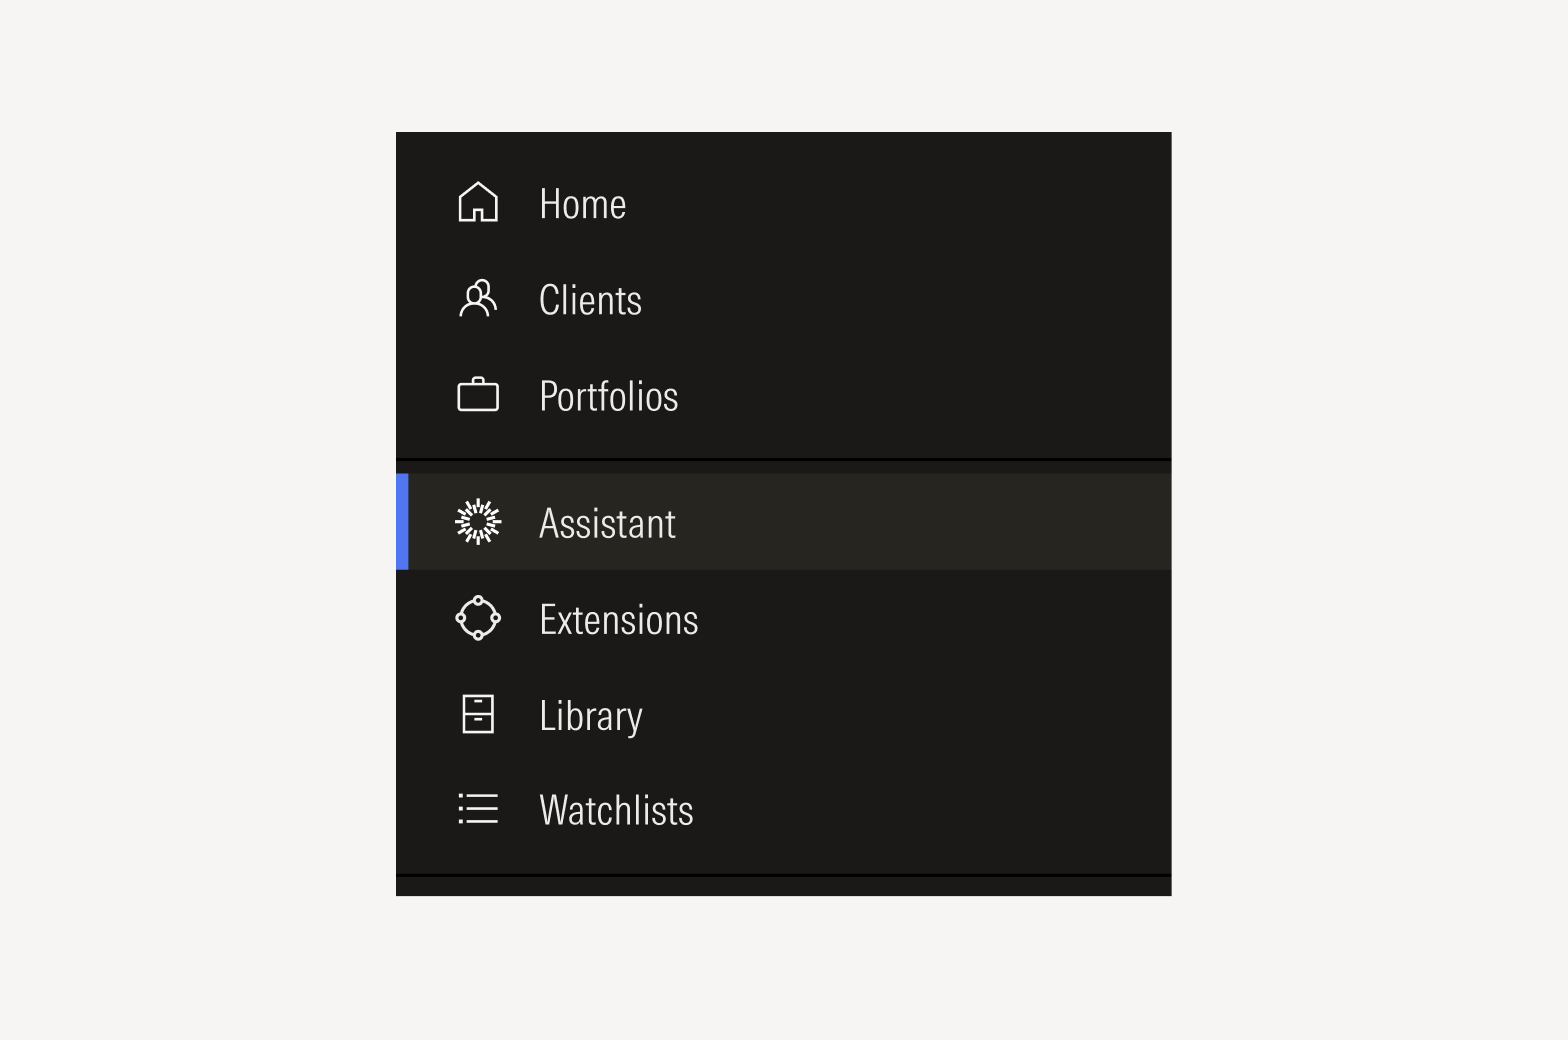Image resolution: width=1568 pixels, height=1040 pixels.
Task: Click the blue active-item indicator bar
Action: [402, 521]
